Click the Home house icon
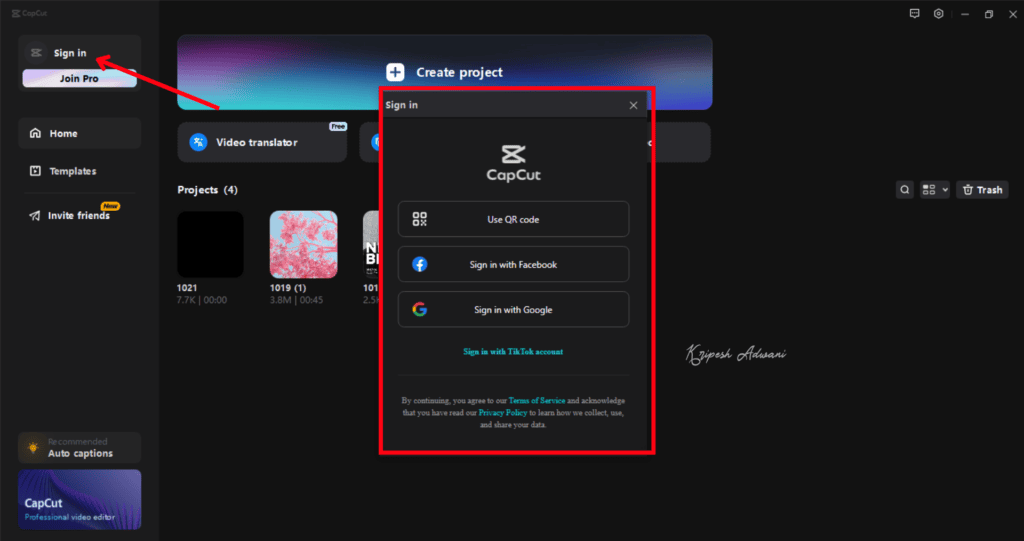The height and width of the screenshot is (541, 1024). click(35, 133)
